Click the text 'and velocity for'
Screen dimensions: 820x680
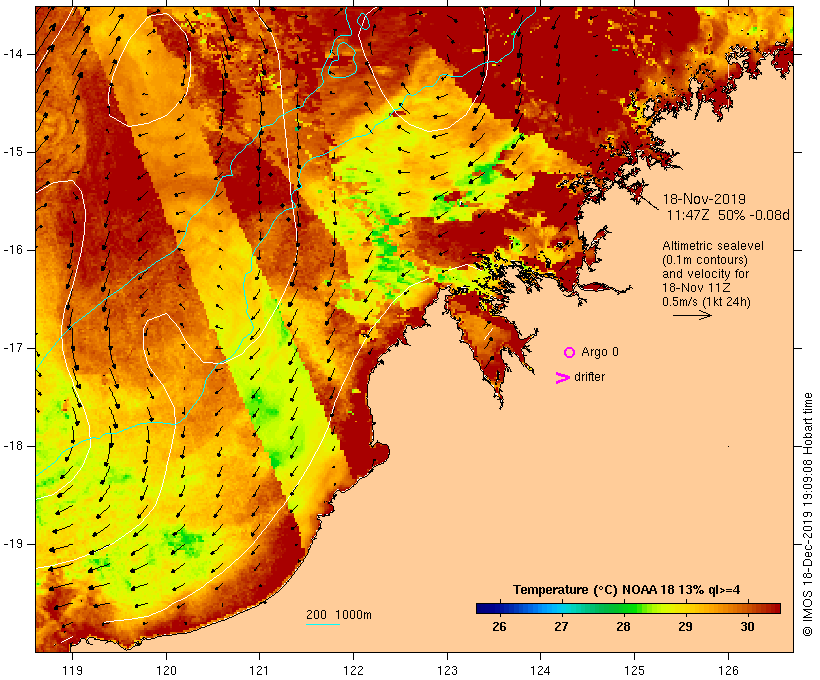tap(705, 274)
